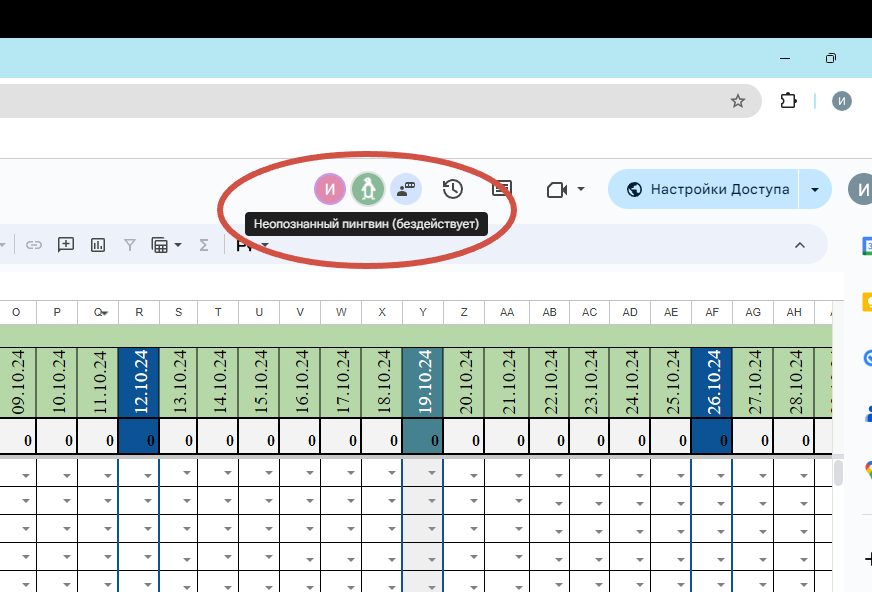Click the 0 total cell under 16.10.24
The height and width of the screenshot is (592, 872).
point(300,436)
